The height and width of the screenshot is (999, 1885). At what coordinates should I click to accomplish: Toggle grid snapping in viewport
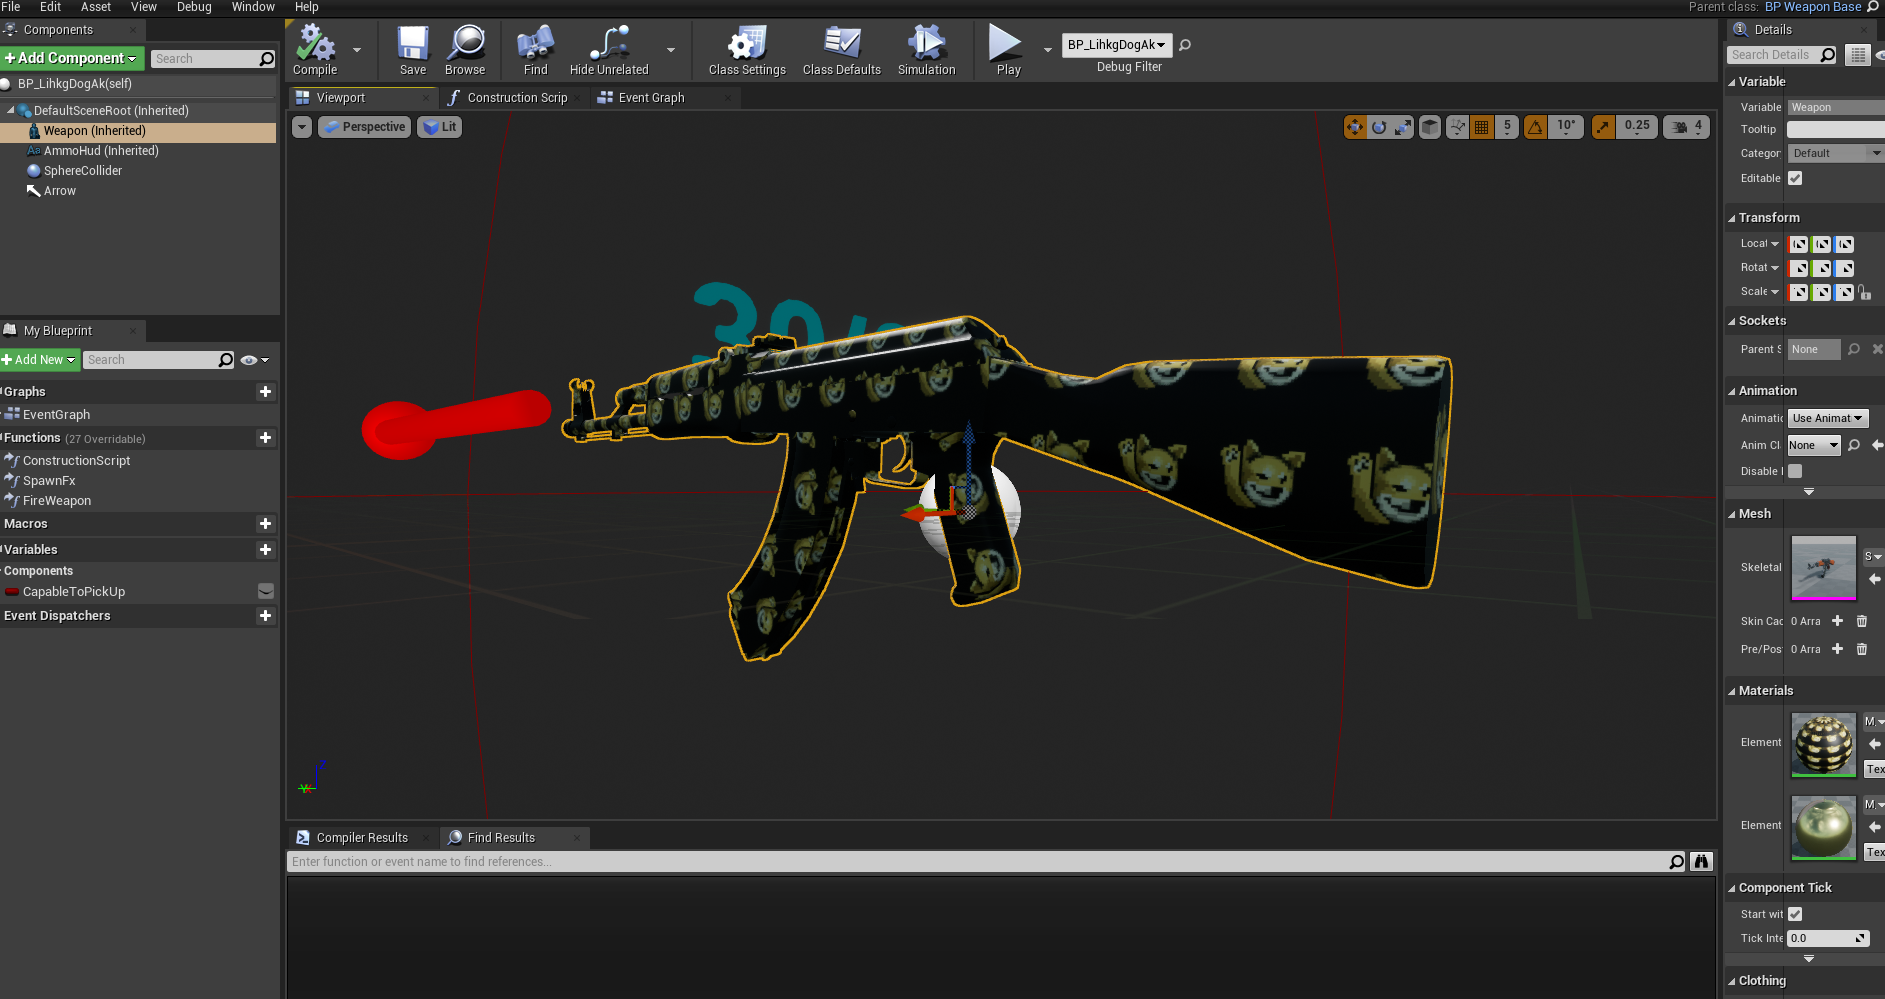(x=1482, y=127)
